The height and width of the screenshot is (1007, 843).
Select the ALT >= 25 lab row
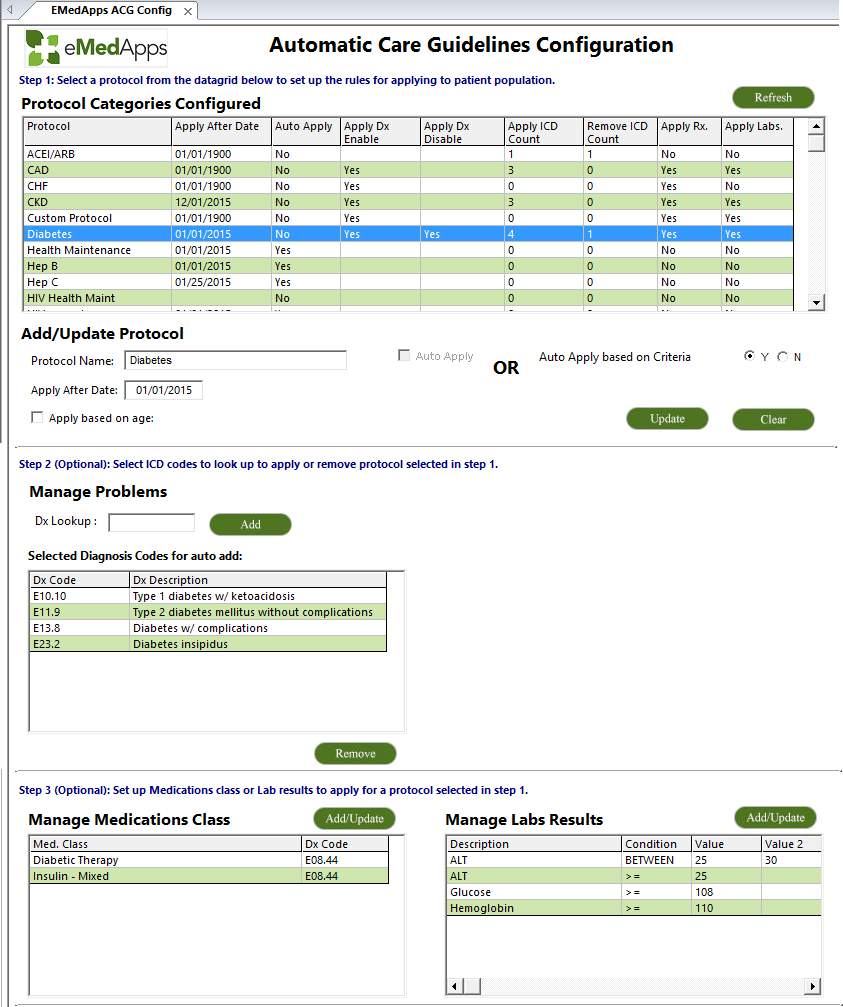point(634,876)
